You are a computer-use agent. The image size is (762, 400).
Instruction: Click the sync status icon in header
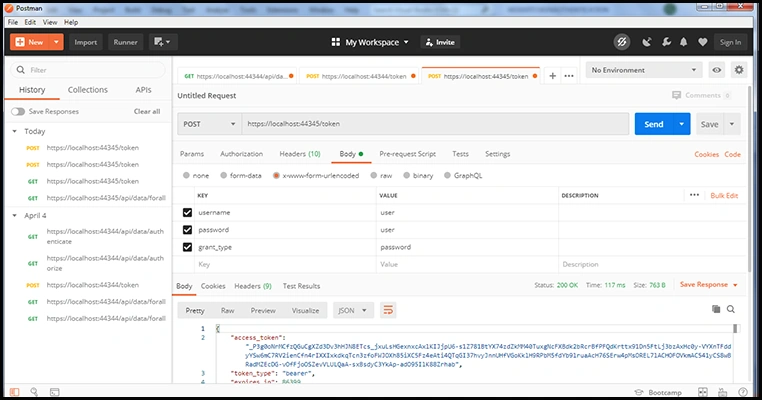622,42
